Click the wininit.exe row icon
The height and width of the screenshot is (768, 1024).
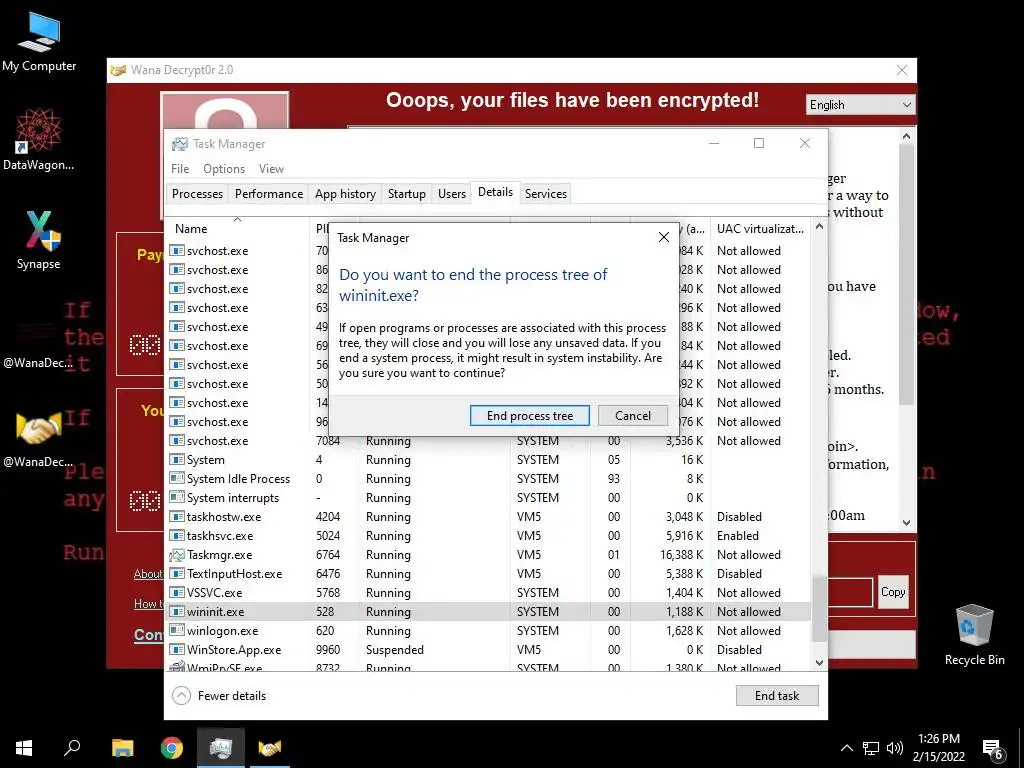pyautogui.click(x=176, y=612)
